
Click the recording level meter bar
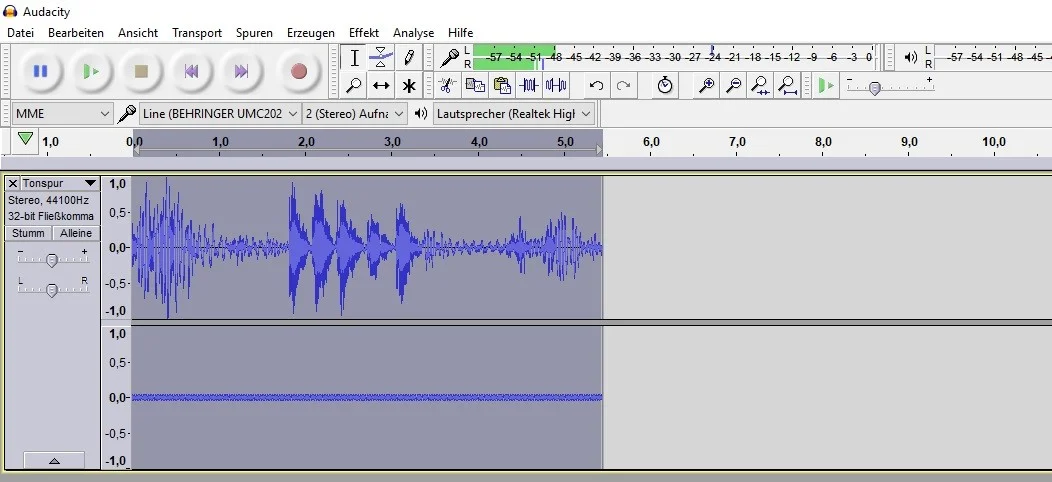673,58
